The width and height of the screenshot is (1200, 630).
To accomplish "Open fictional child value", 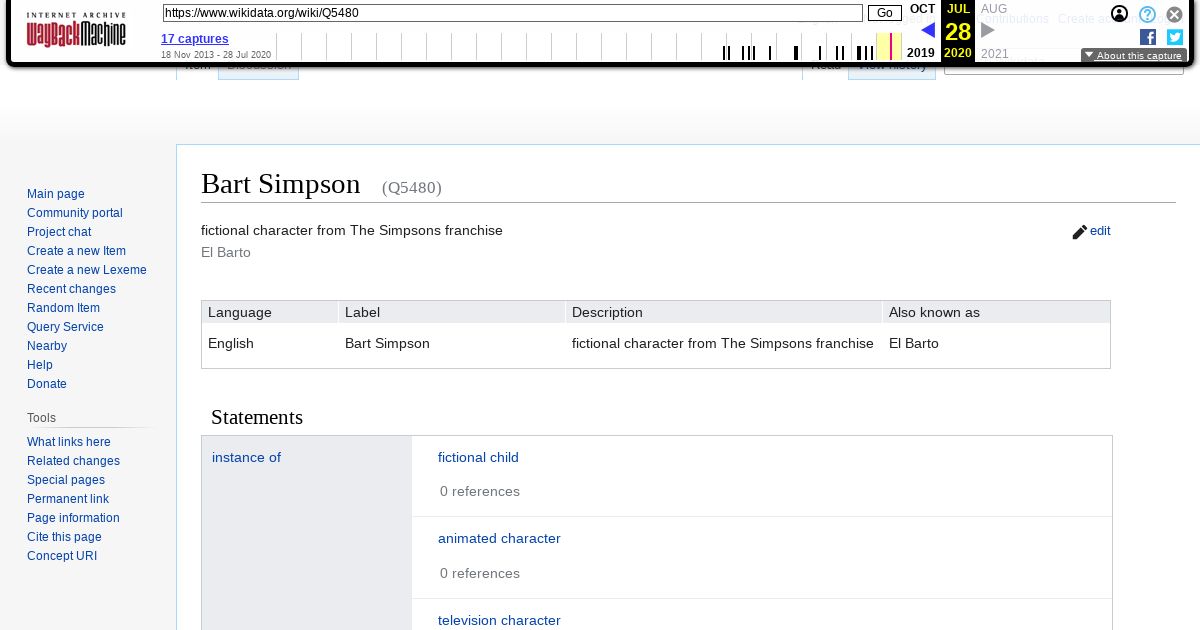I will point(478,457).
